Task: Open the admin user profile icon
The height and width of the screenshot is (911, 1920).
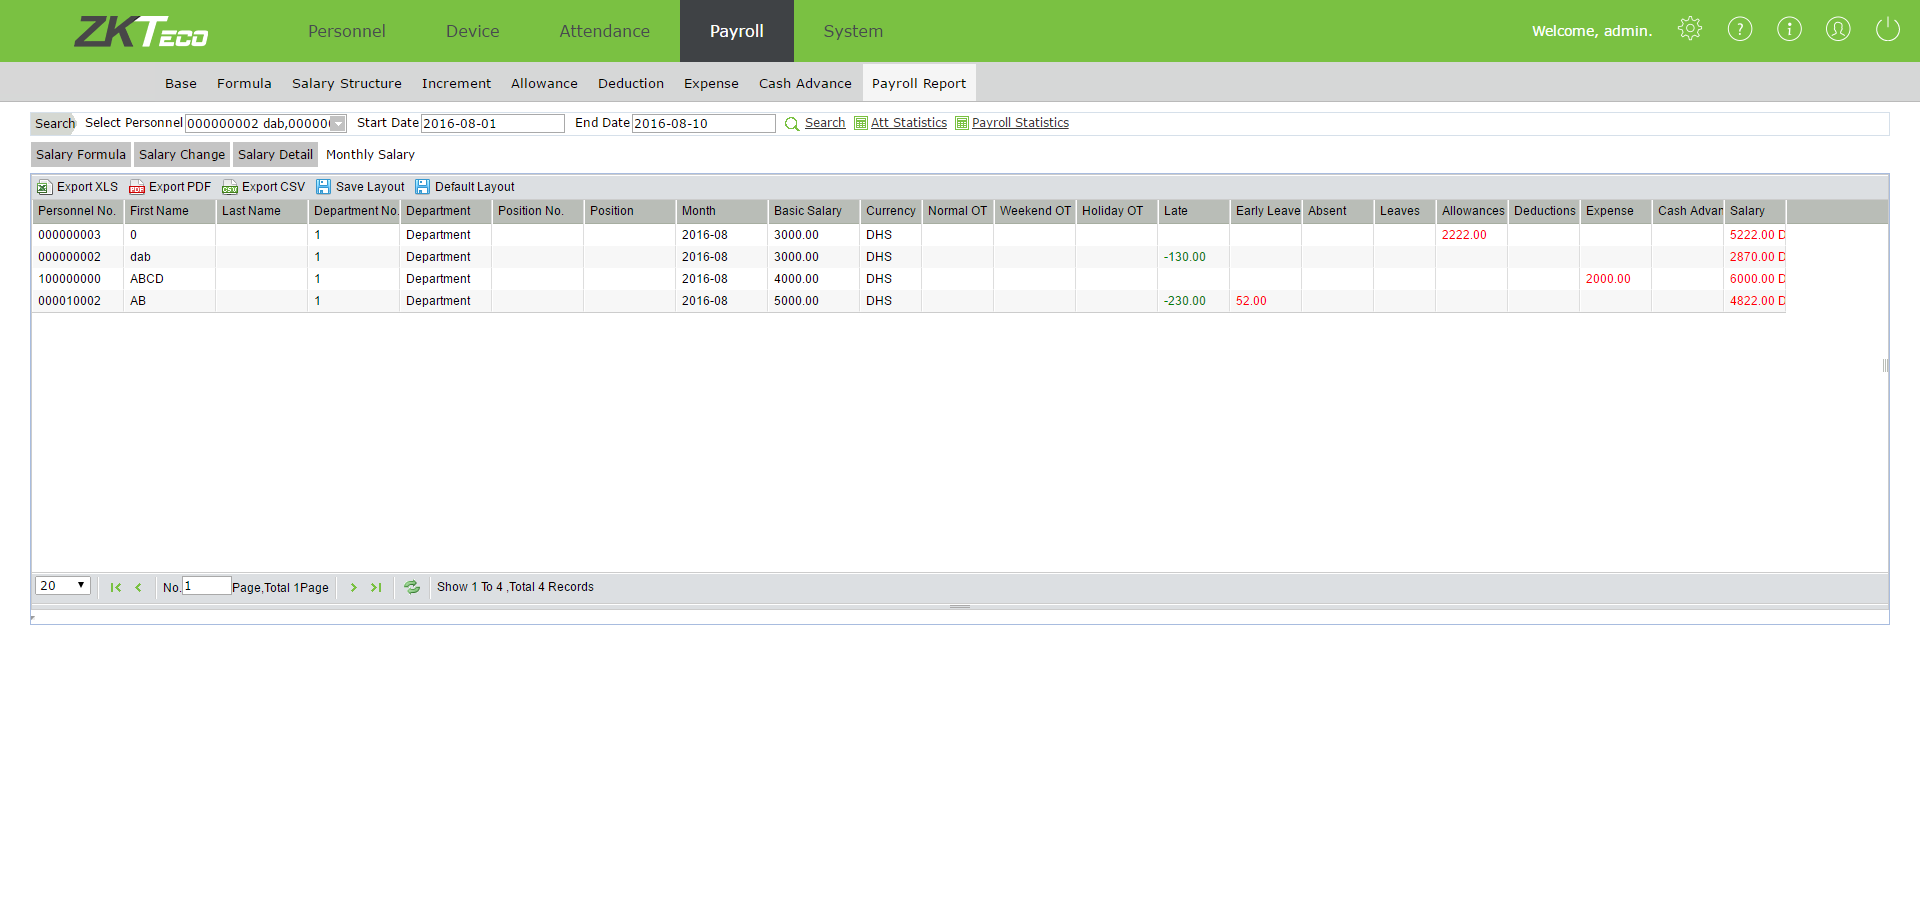Action: coord(1837,29)
